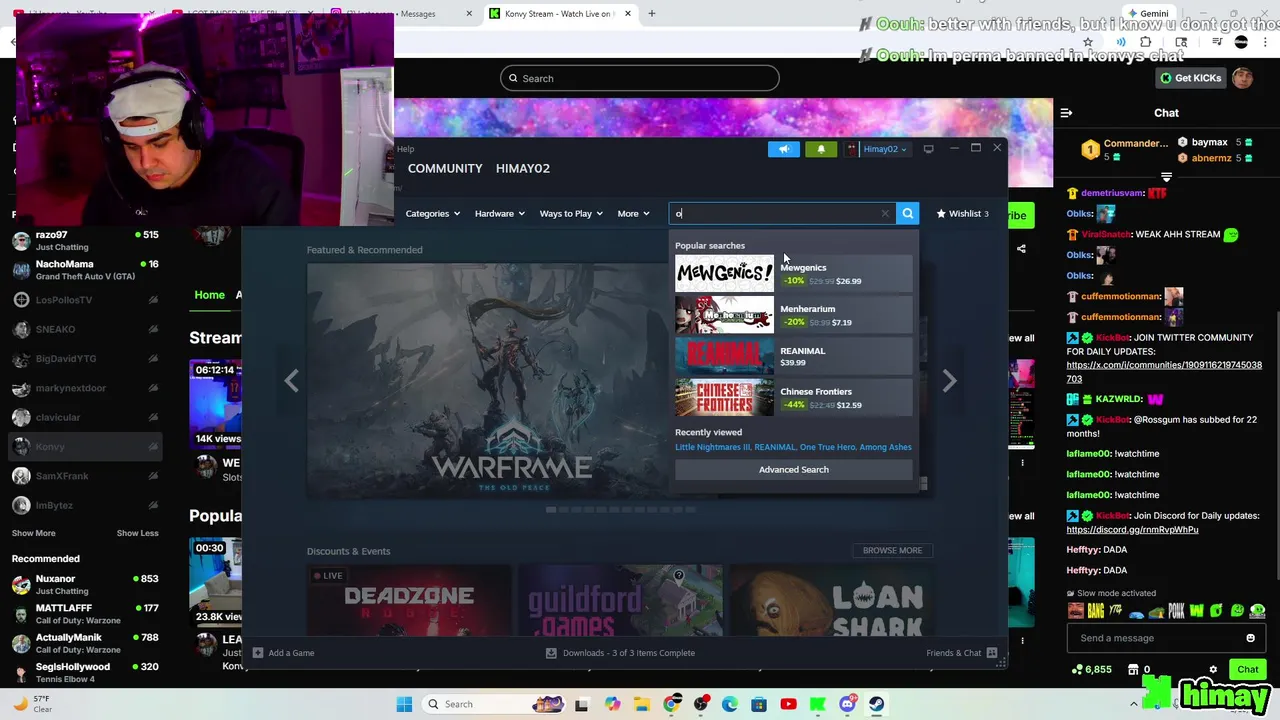
Task: Expand the Ways to Play dropdown
Action: (x=571, y=213)
